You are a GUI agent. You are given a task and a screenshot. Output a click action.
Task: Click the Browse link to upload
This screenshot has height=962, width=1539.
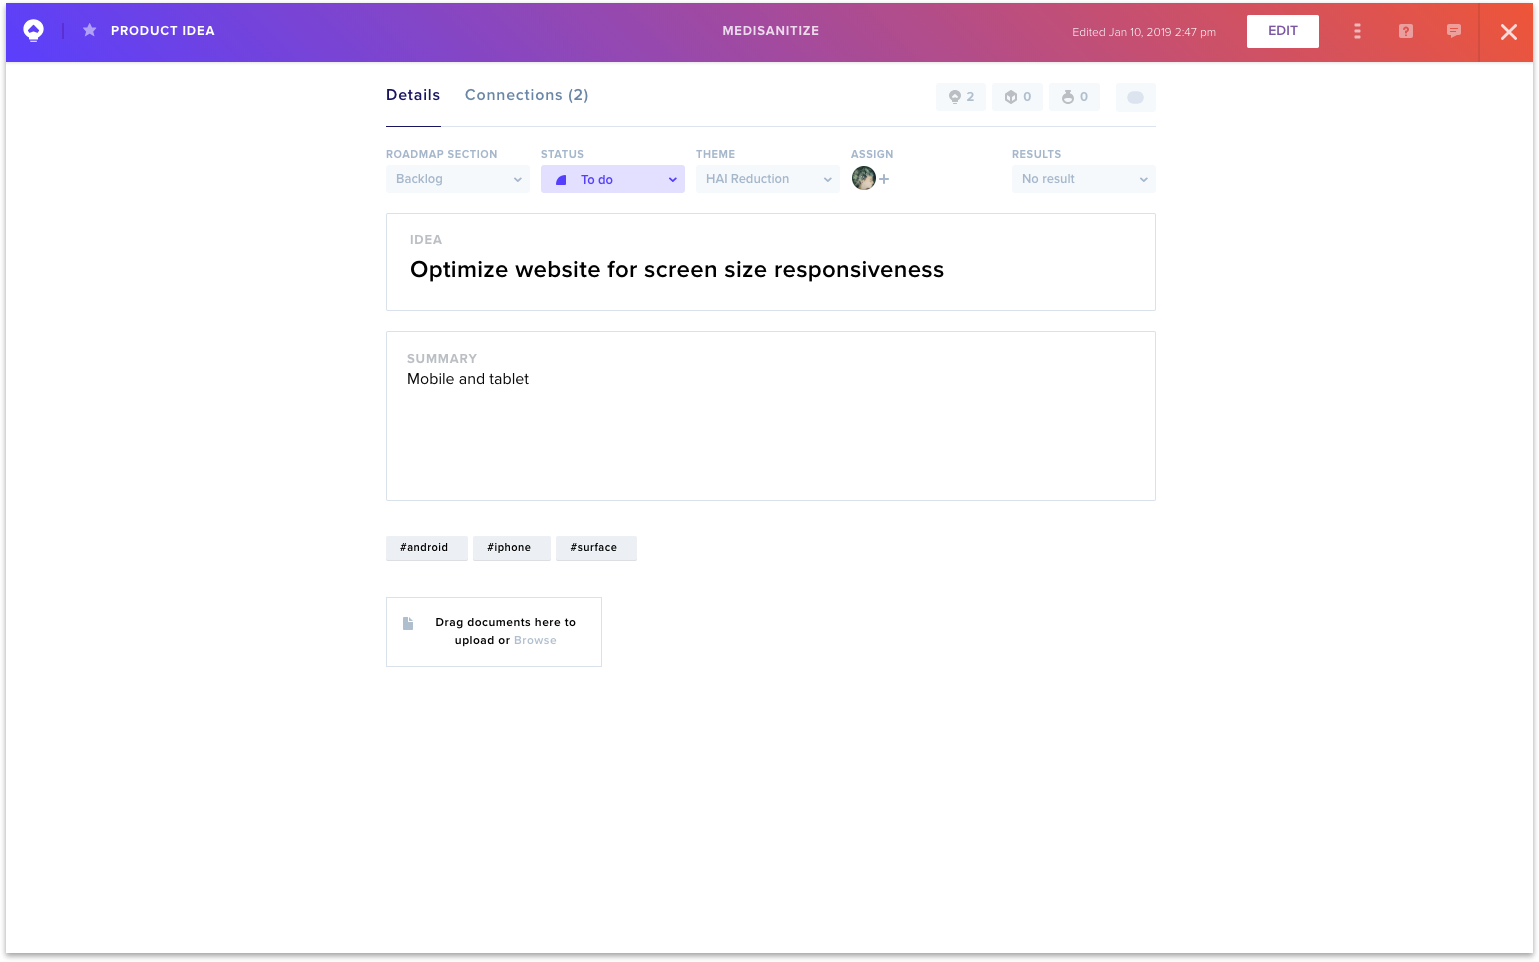535,641
